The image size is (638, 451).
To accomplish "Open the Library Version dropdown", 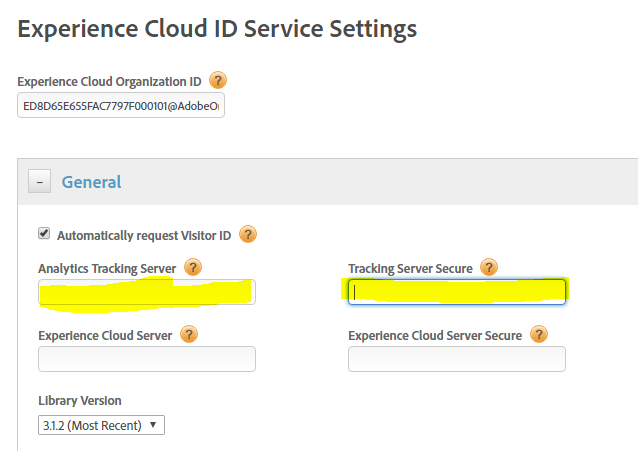I will pyautogui.click(x=101, y=425).
